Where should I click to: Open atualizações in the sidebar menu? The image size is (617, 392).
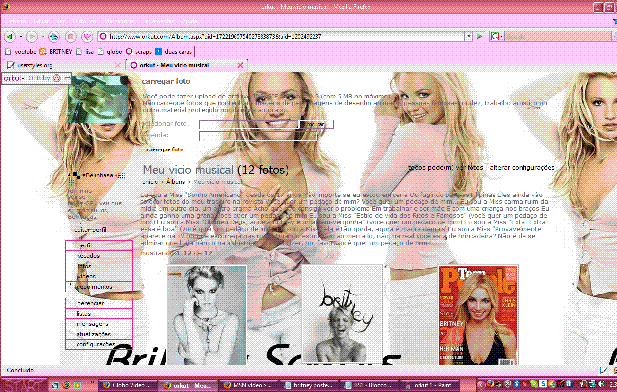pos(99,334)
